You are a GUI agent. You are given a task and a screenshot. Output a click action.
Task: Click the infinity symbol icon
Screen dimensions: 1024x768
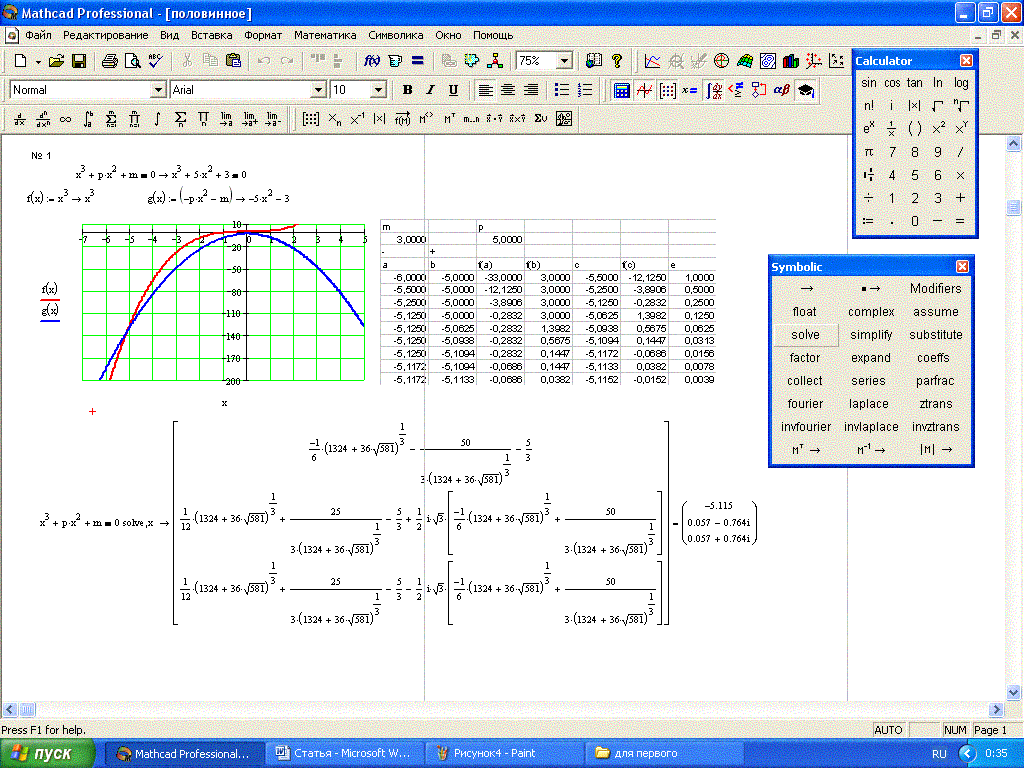[x=66, y=119]
